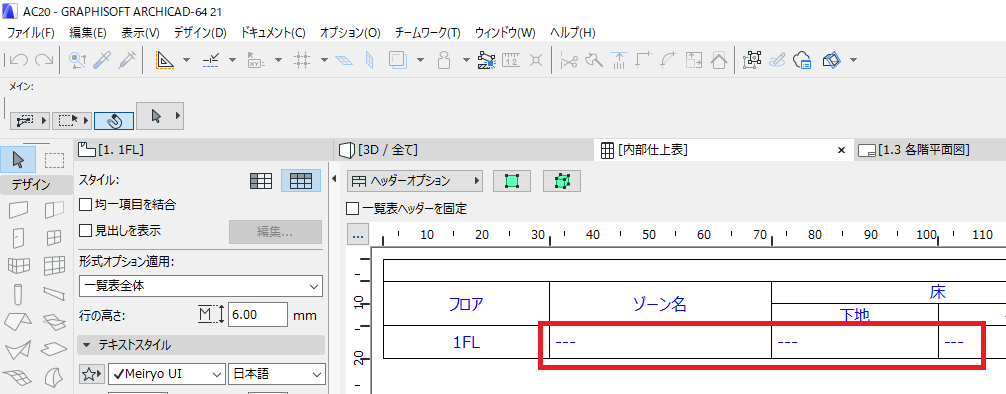This screenshot has width=1006, height=394.
Task: Select the Wall tool in toolbox
Action: coord(19,209)
